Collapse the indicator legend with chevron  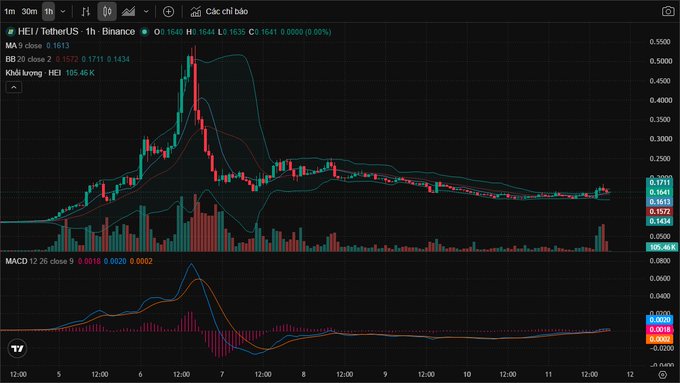[14, 87]
